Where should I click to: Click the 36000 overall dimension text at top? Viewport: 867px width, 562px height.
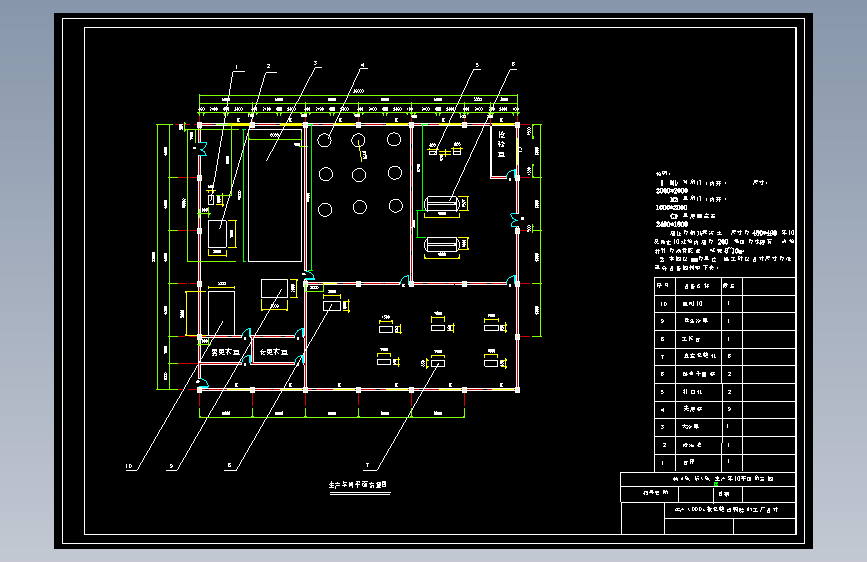pyautogui.click(x=359, y=91)
